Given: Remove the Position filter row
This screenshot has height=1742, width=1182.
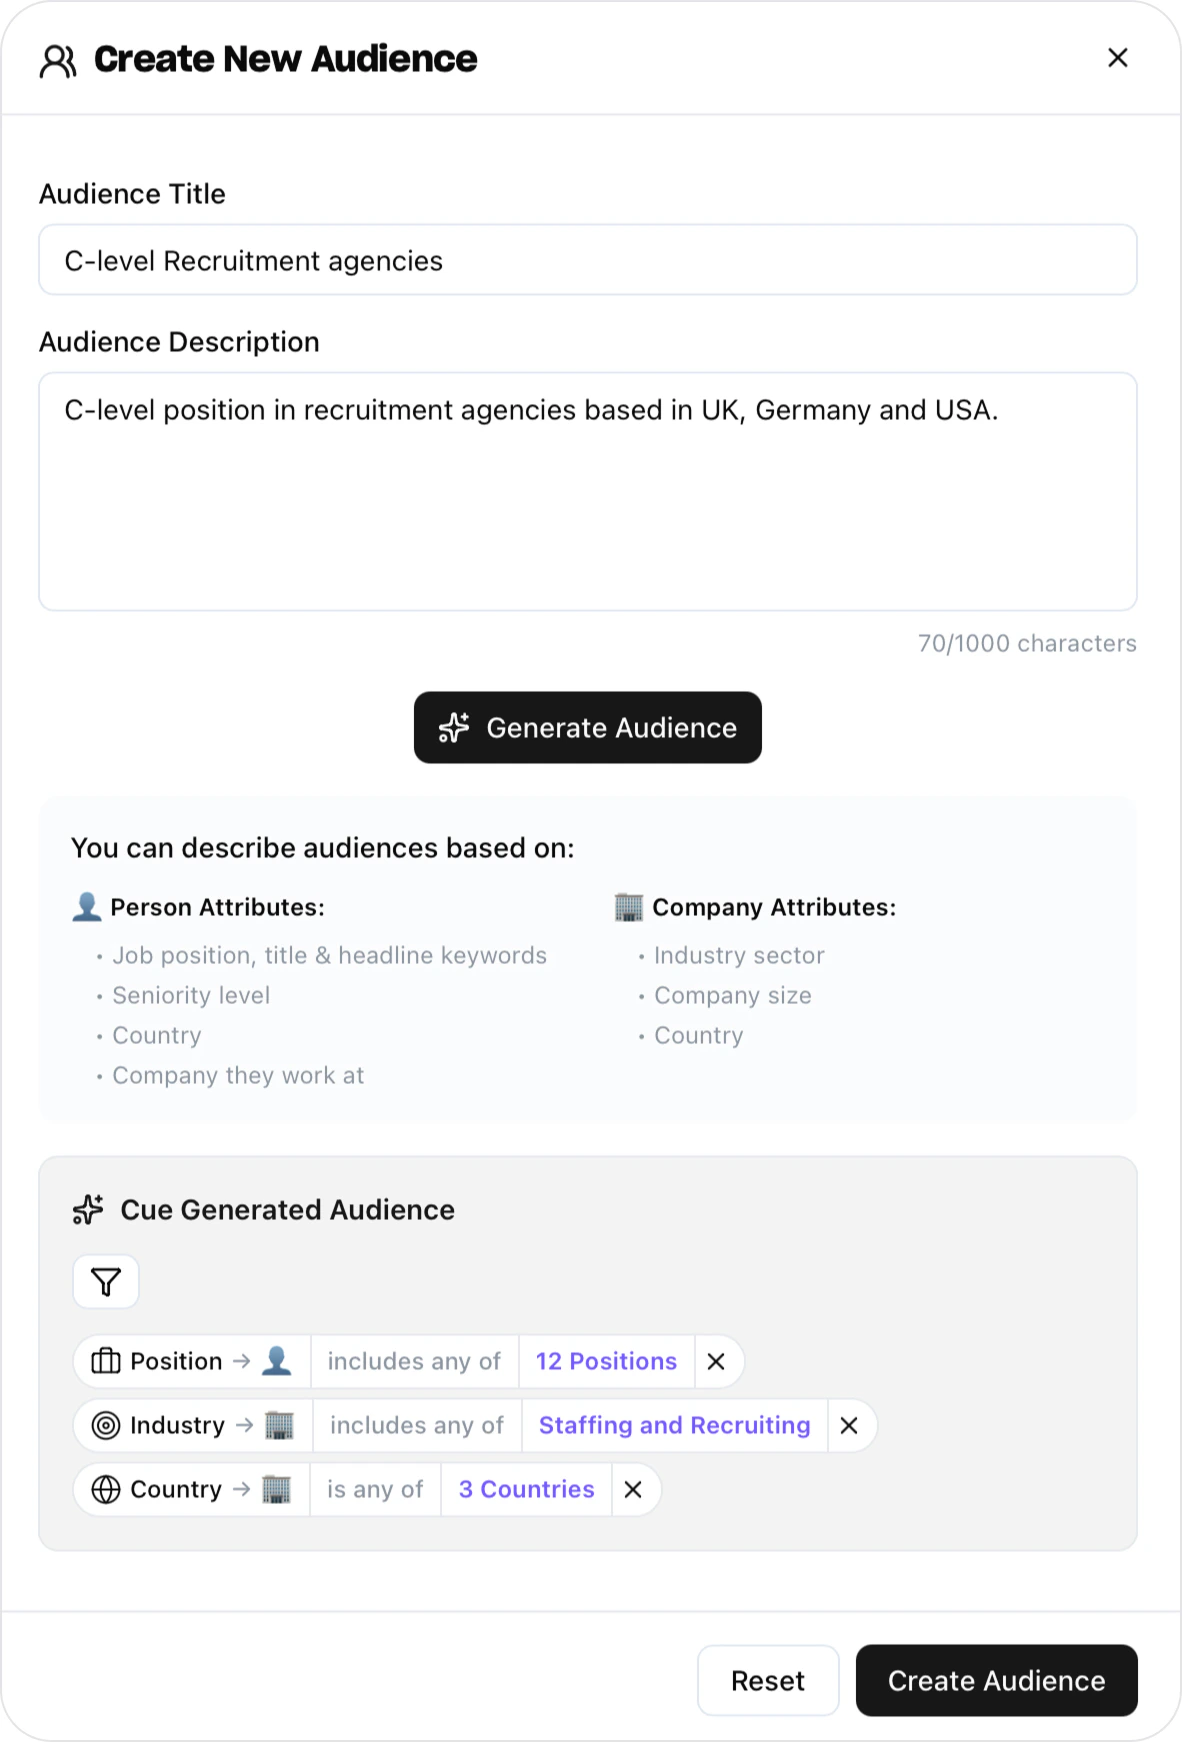Looking at the screenshot, I should click(x=717, y=1361).
